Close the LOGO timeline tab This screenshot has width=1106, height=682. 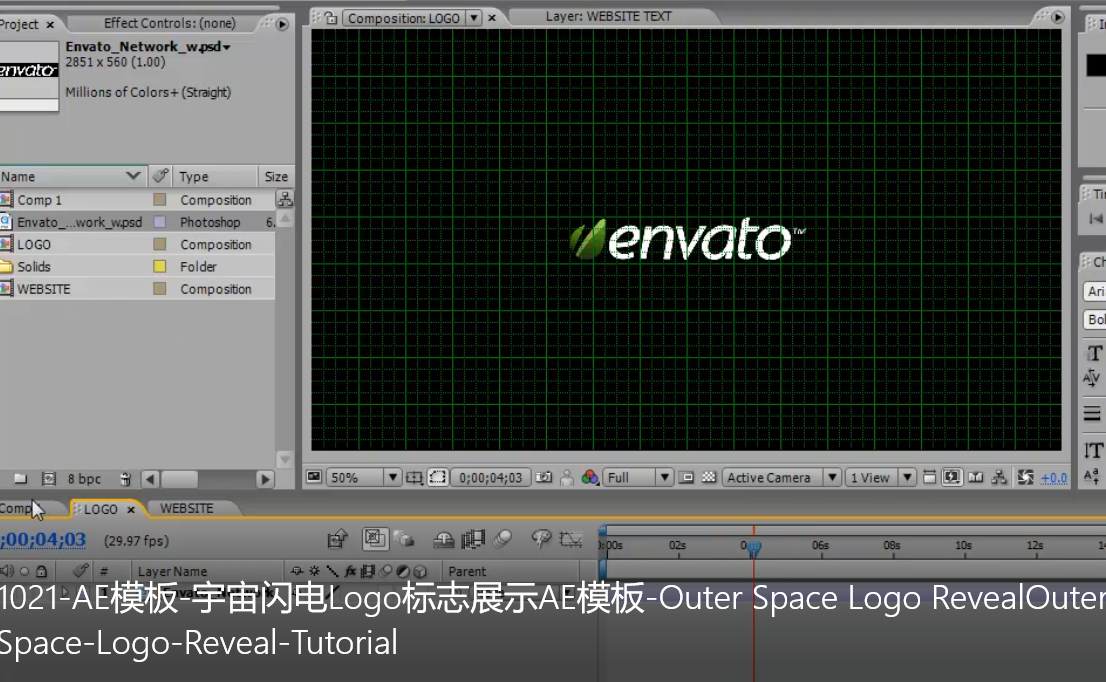coord(130,509)
